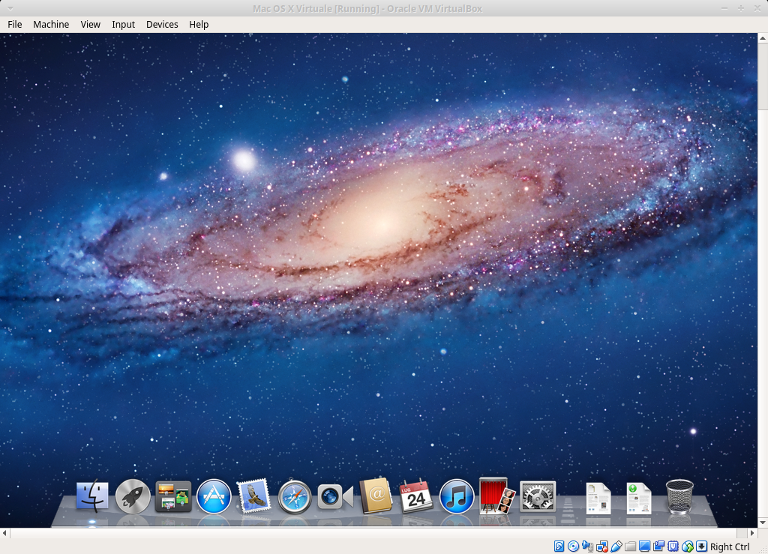The width and height of the screenshot is (768, 554).
Task: Open the Help menu
Action: click(199, 24)
